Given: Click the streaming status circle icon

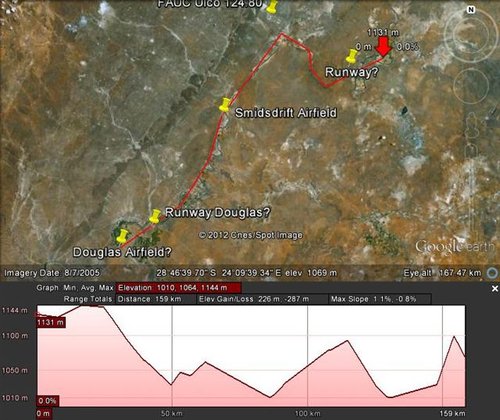Looking at the screenshot, I should point(492,273).
